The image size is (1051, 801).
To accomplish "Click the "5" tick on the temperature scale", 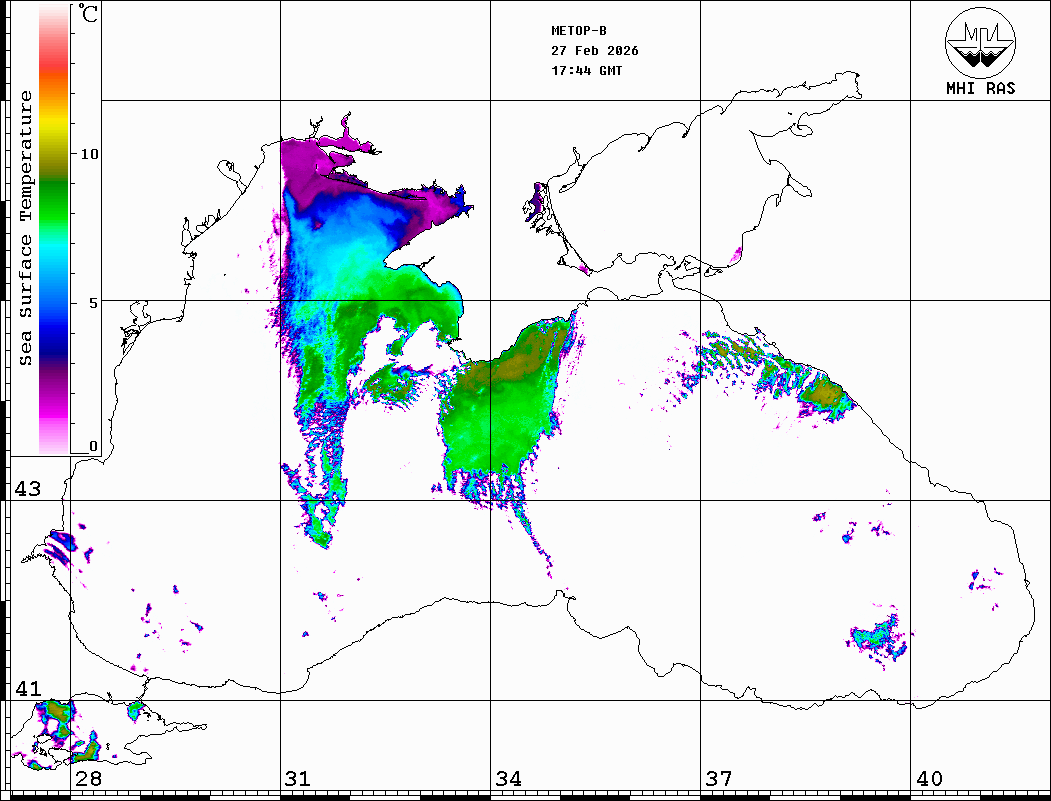I will coord(92,301).
